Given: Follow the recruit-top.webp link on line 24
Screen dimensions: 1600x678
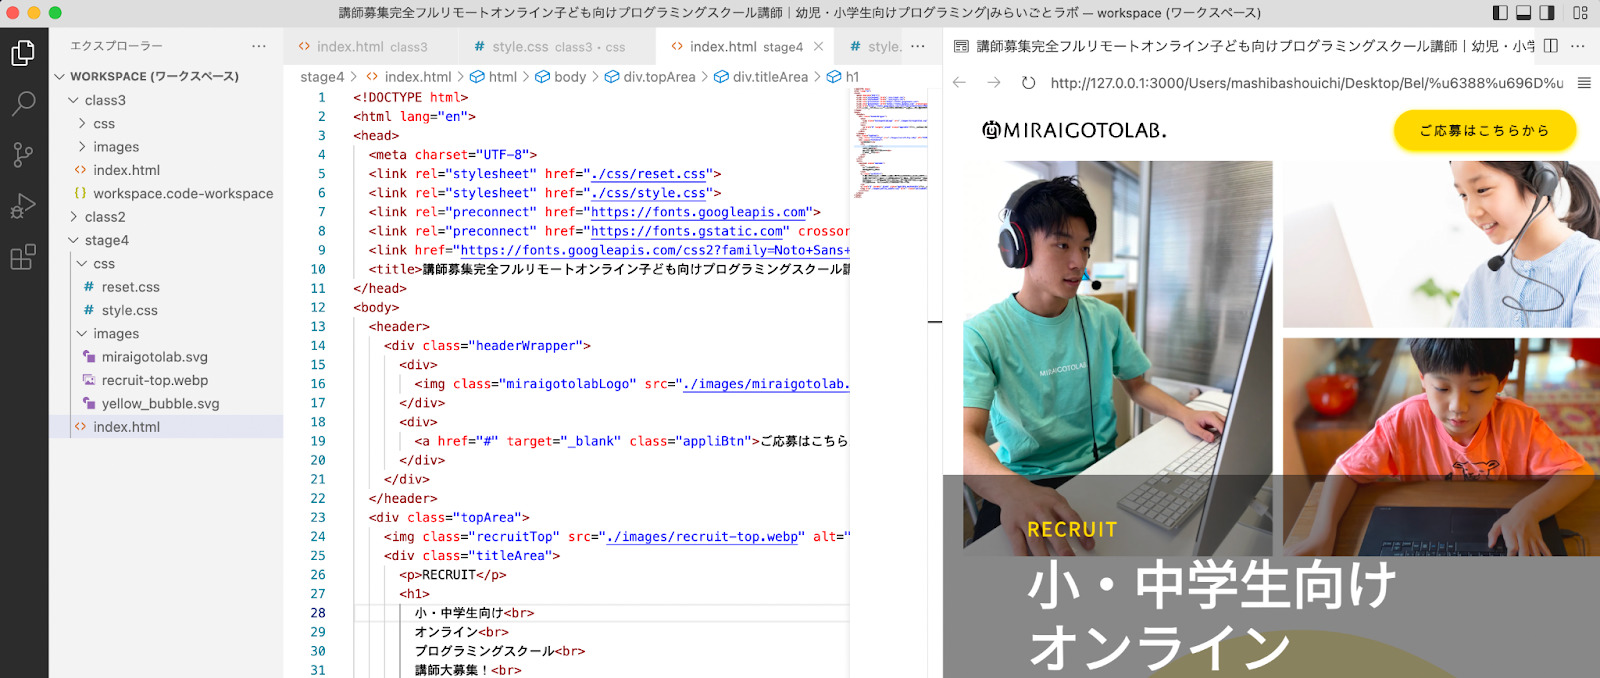Looking at the screenshot, I should pyautogui.click(x=702, y=537).
